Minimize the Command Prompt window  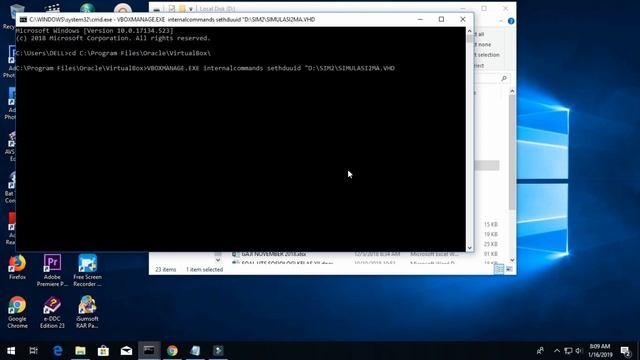click(x=420, y=19)
